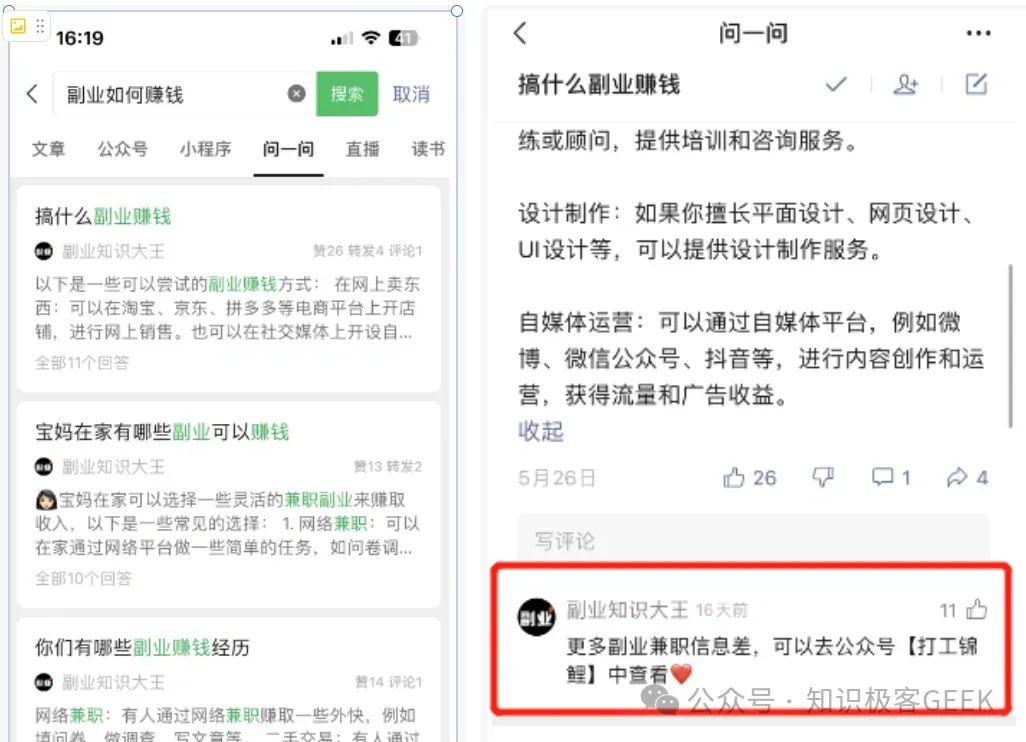Share answer using the forward arrow icon

pyautogui.click(x=967, y=478)
